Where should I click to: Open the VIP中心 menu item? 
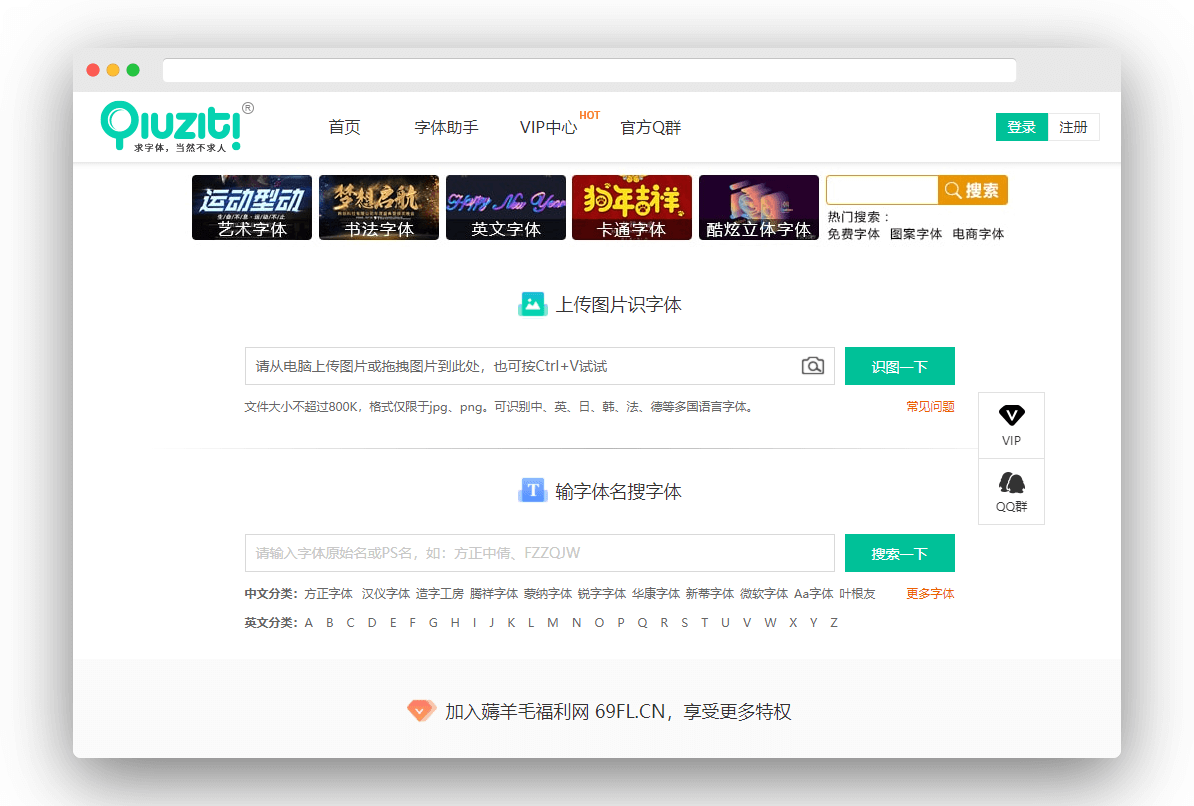(x=548, y=127)
